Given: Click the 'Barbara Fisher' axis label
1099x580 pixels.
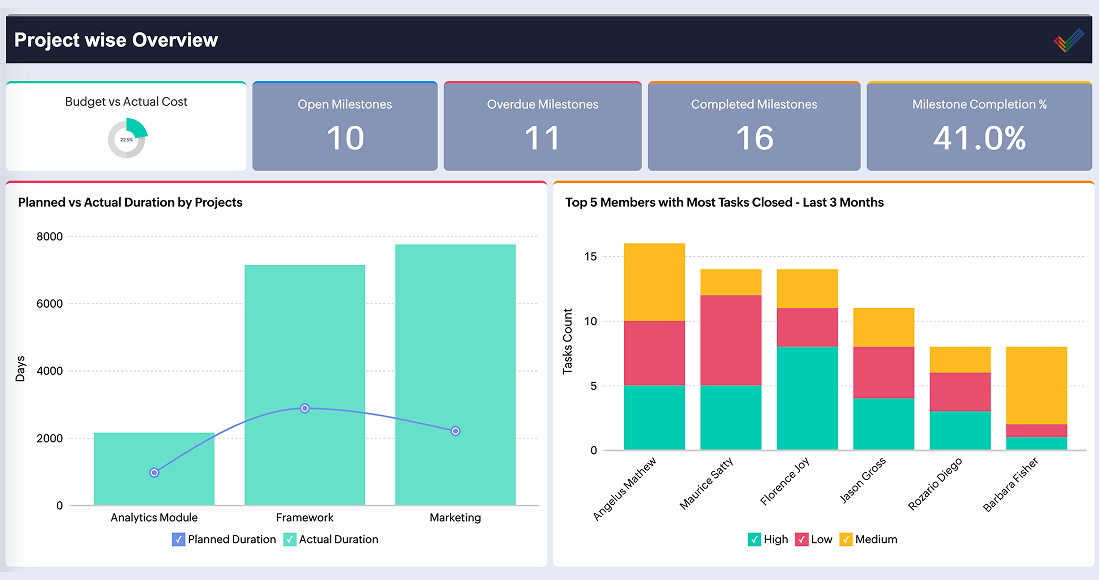Looking at the screenshot, I should (x=1011, y=485).
